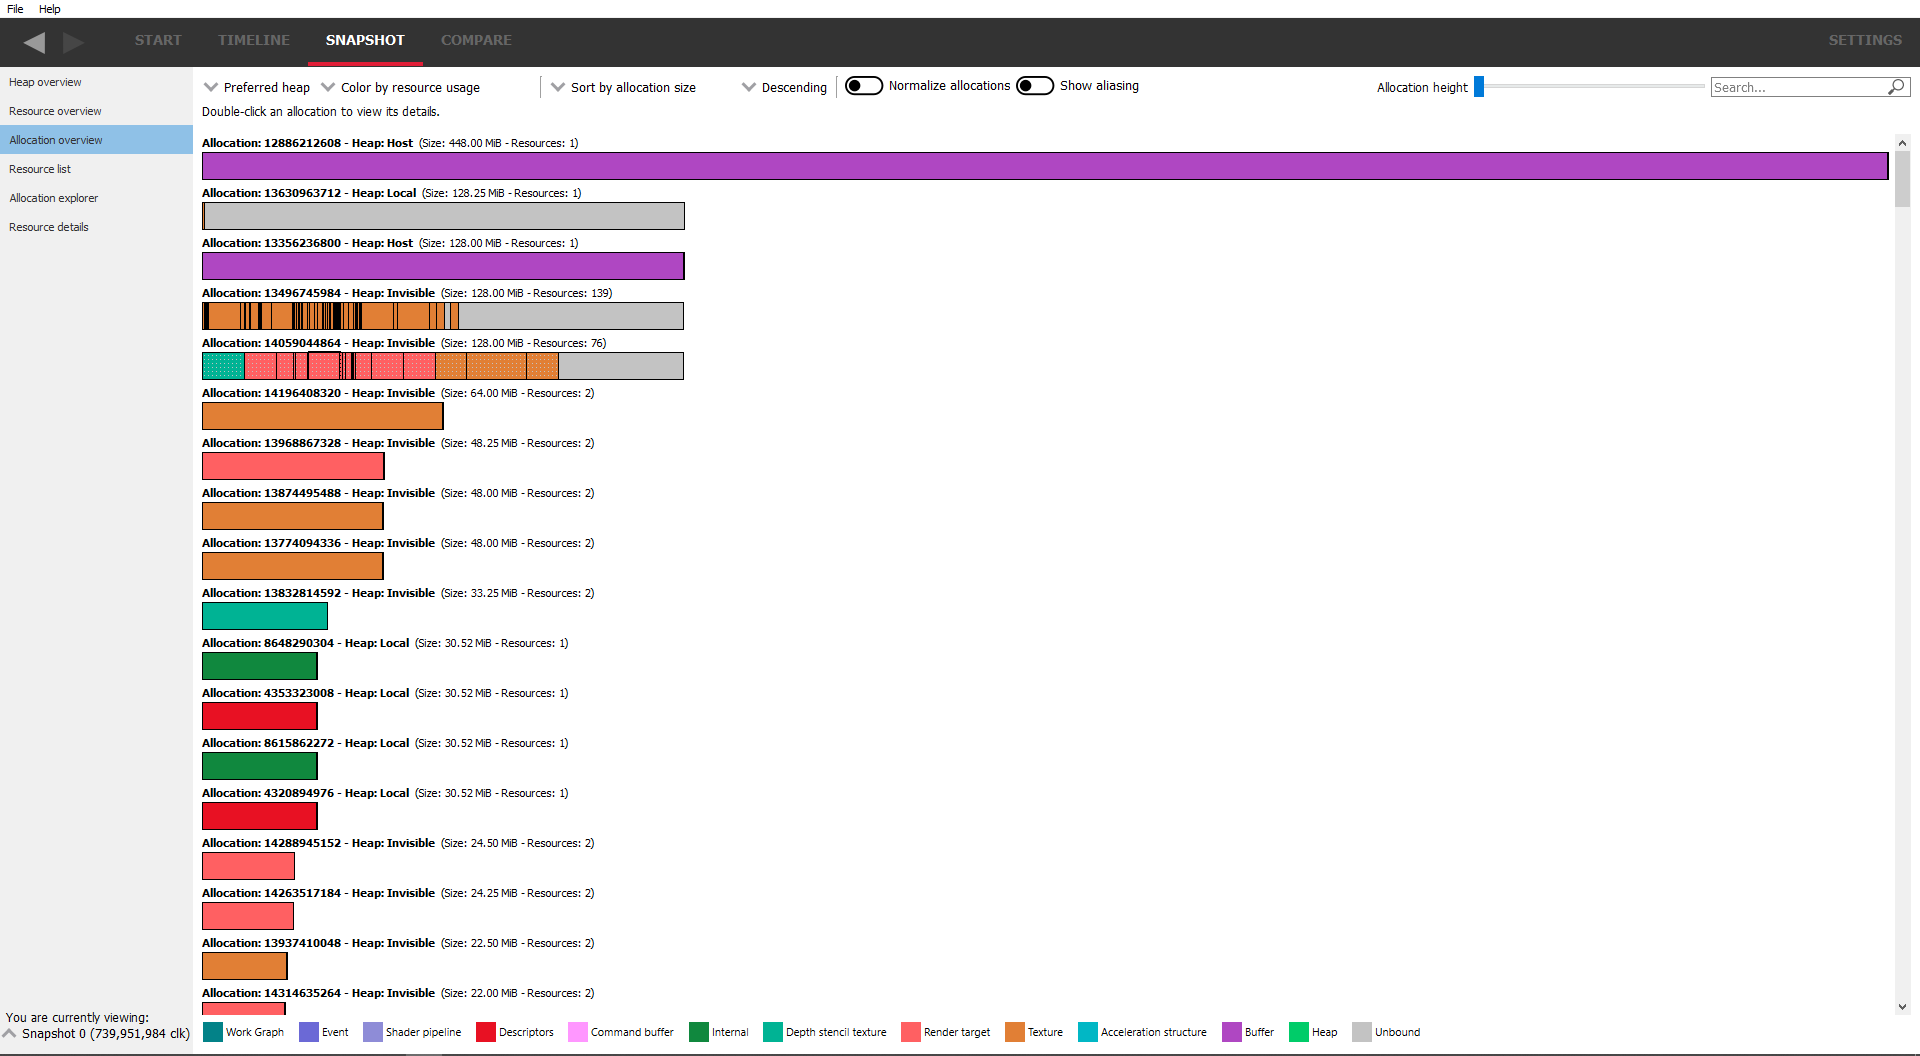Open the File menu
The width and height of the screenshot is (1920, 1056).
click(15, 9)
